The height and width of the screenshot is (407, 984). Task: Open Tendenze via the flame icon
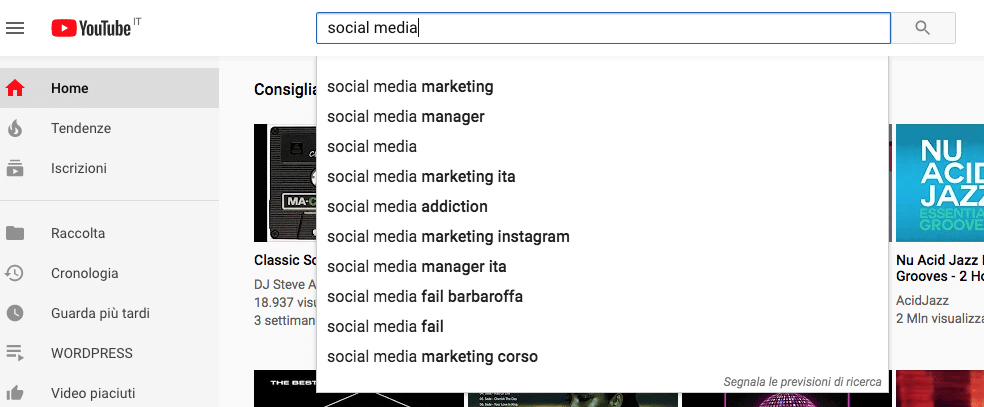point(14,129)
